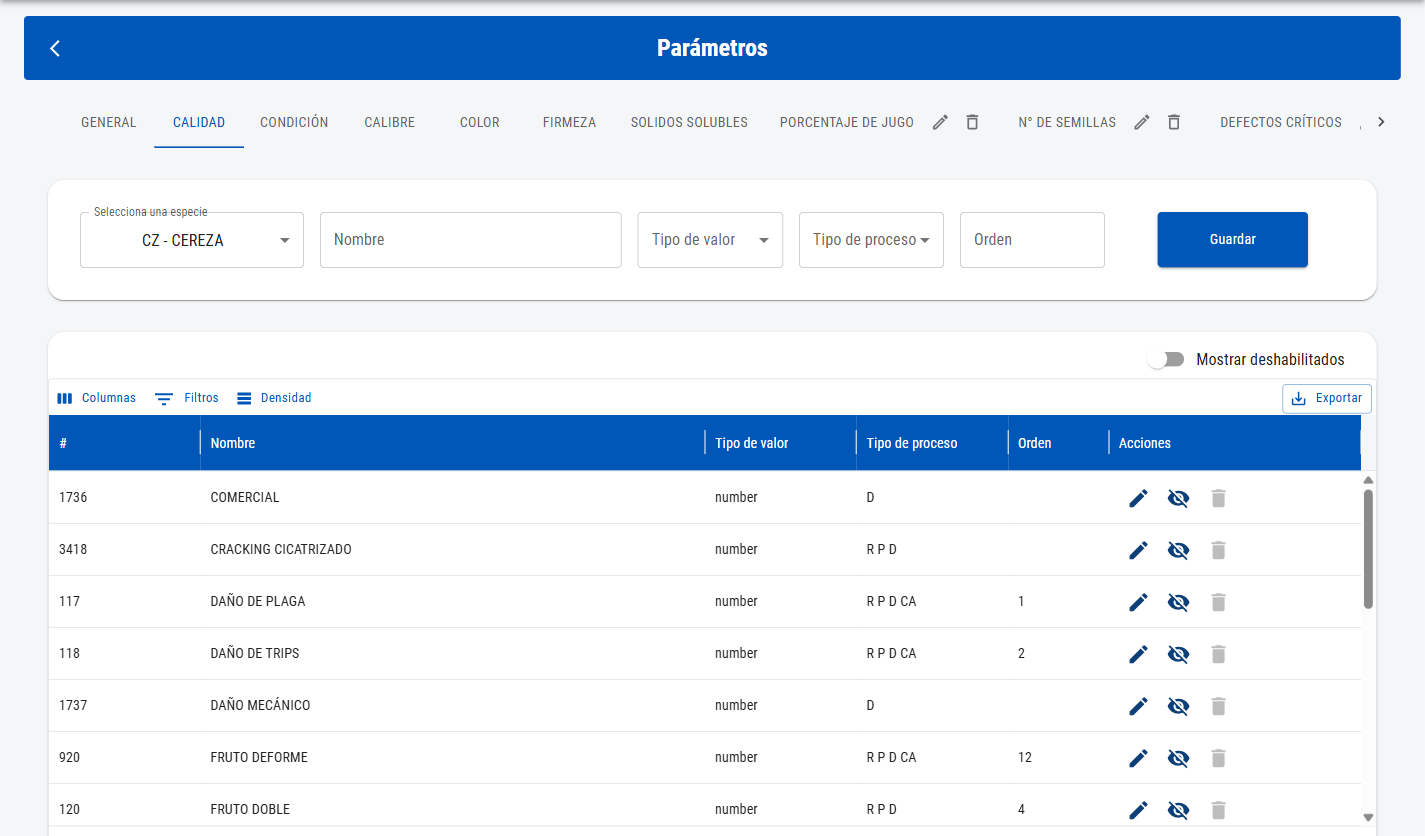
Task: Click the Orden input field
Action: click(1032, 240)
